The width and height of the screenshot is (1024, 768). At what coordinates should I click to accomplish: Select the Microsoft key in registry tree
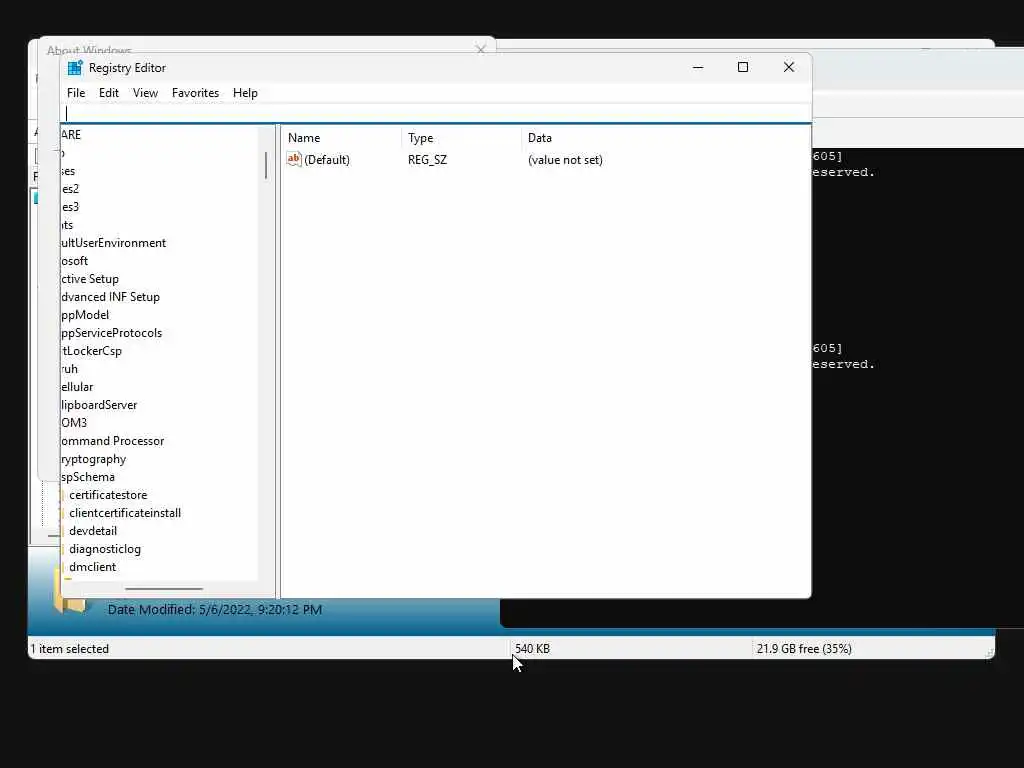74,261
